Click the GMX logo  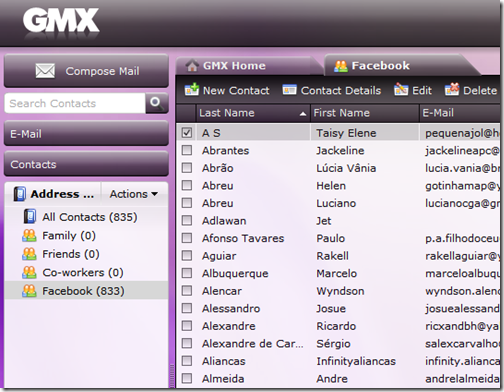[61, 20]
